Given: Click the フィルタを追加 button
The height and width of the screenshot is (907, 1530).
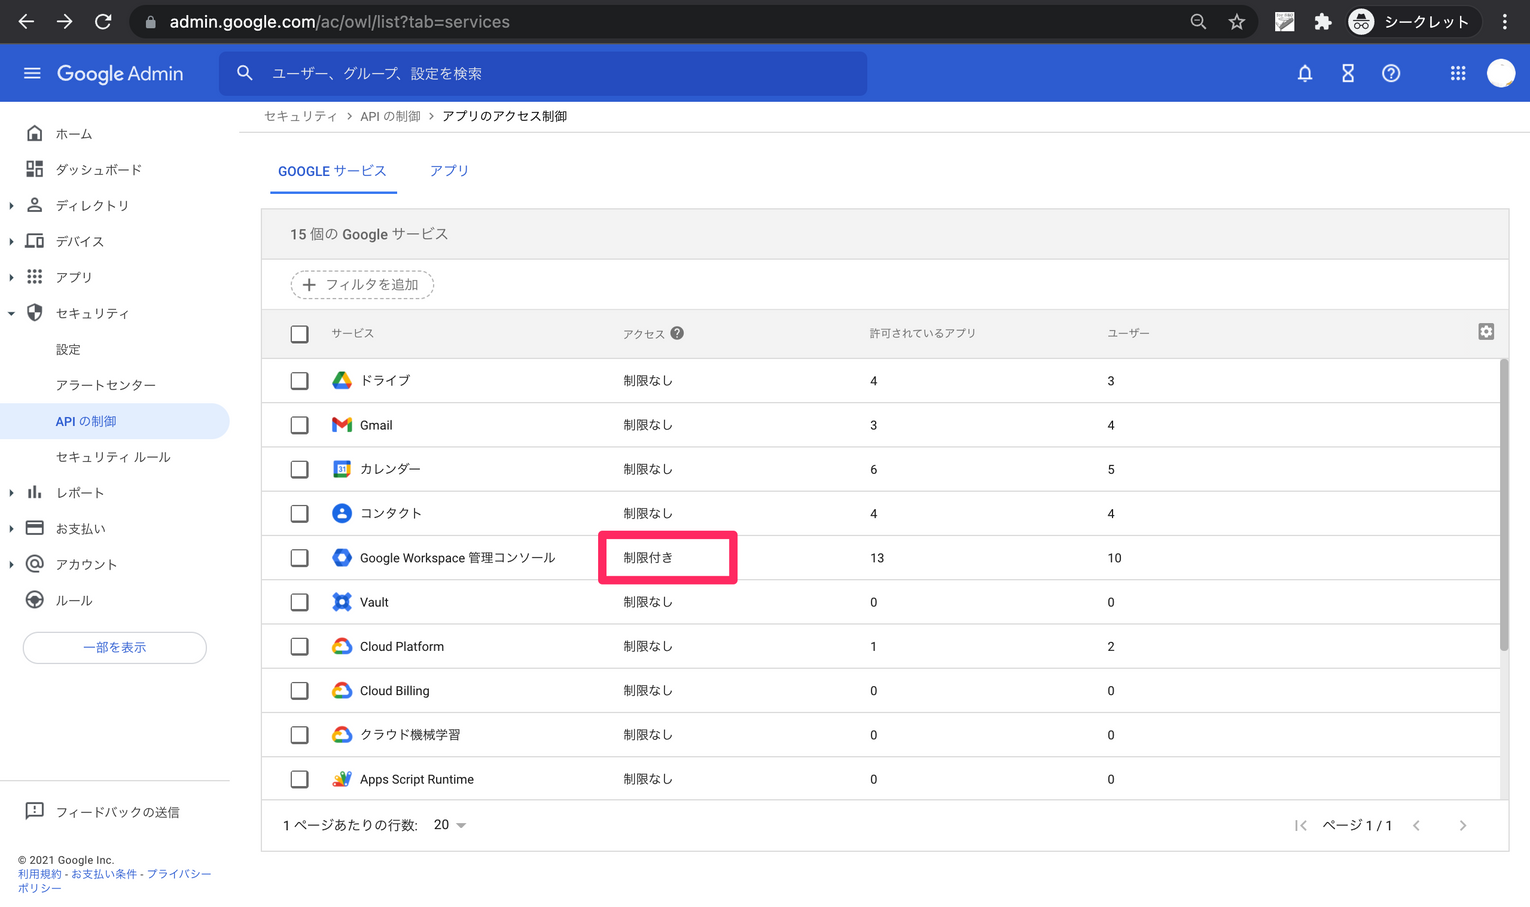Looking at the screenshot, I should [x=362, y=285].
